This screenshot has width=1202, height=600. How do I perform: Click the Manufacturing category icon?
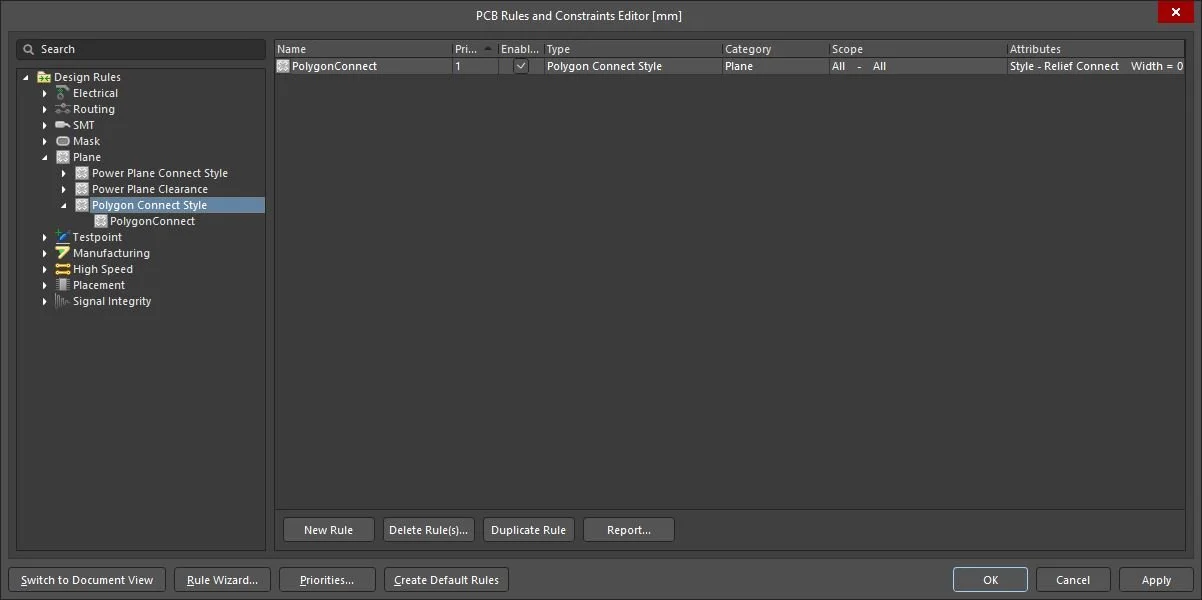[62, 253]
